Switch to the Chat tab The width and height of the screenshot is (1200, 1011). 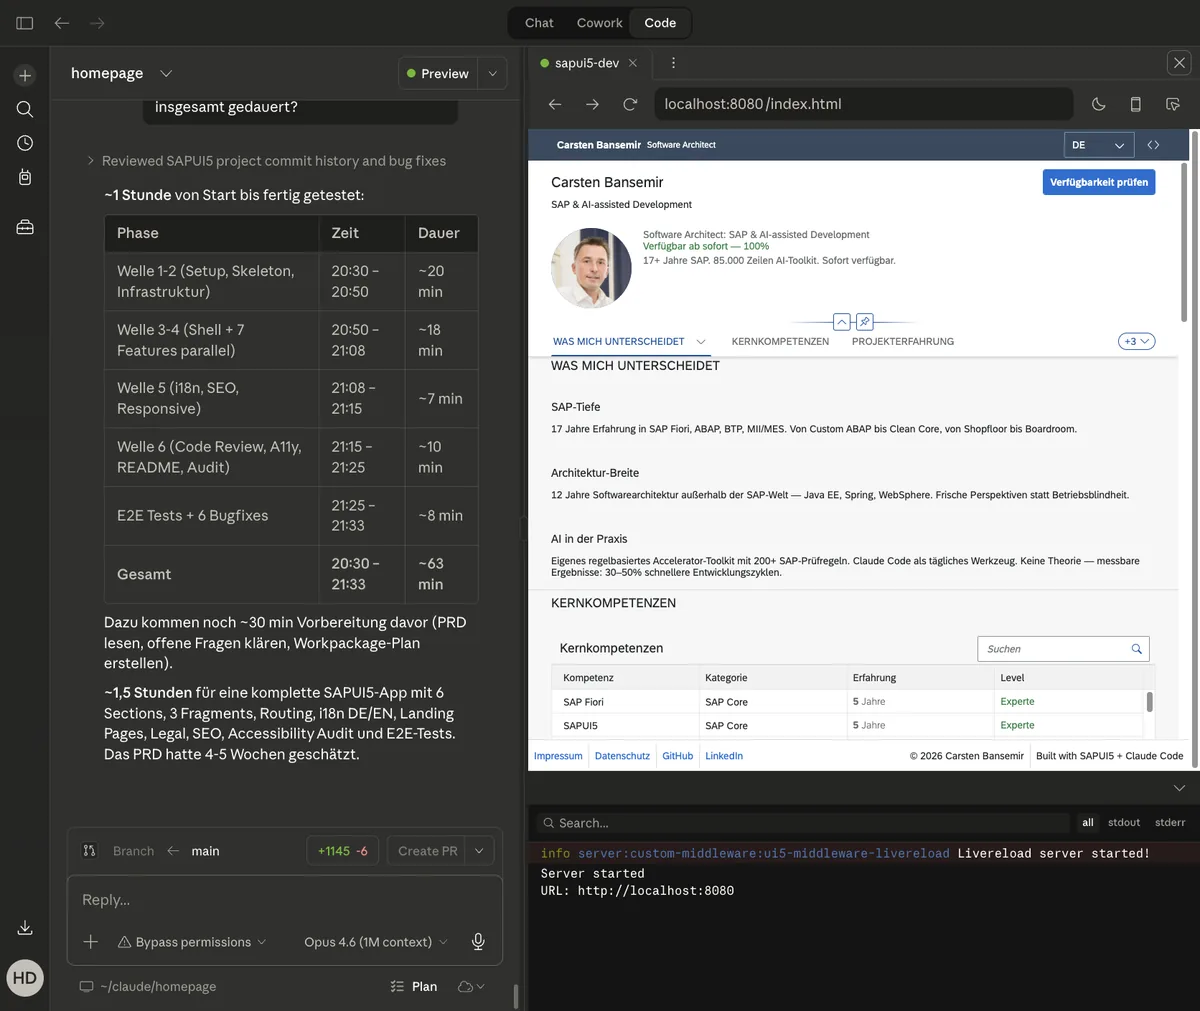539,23
